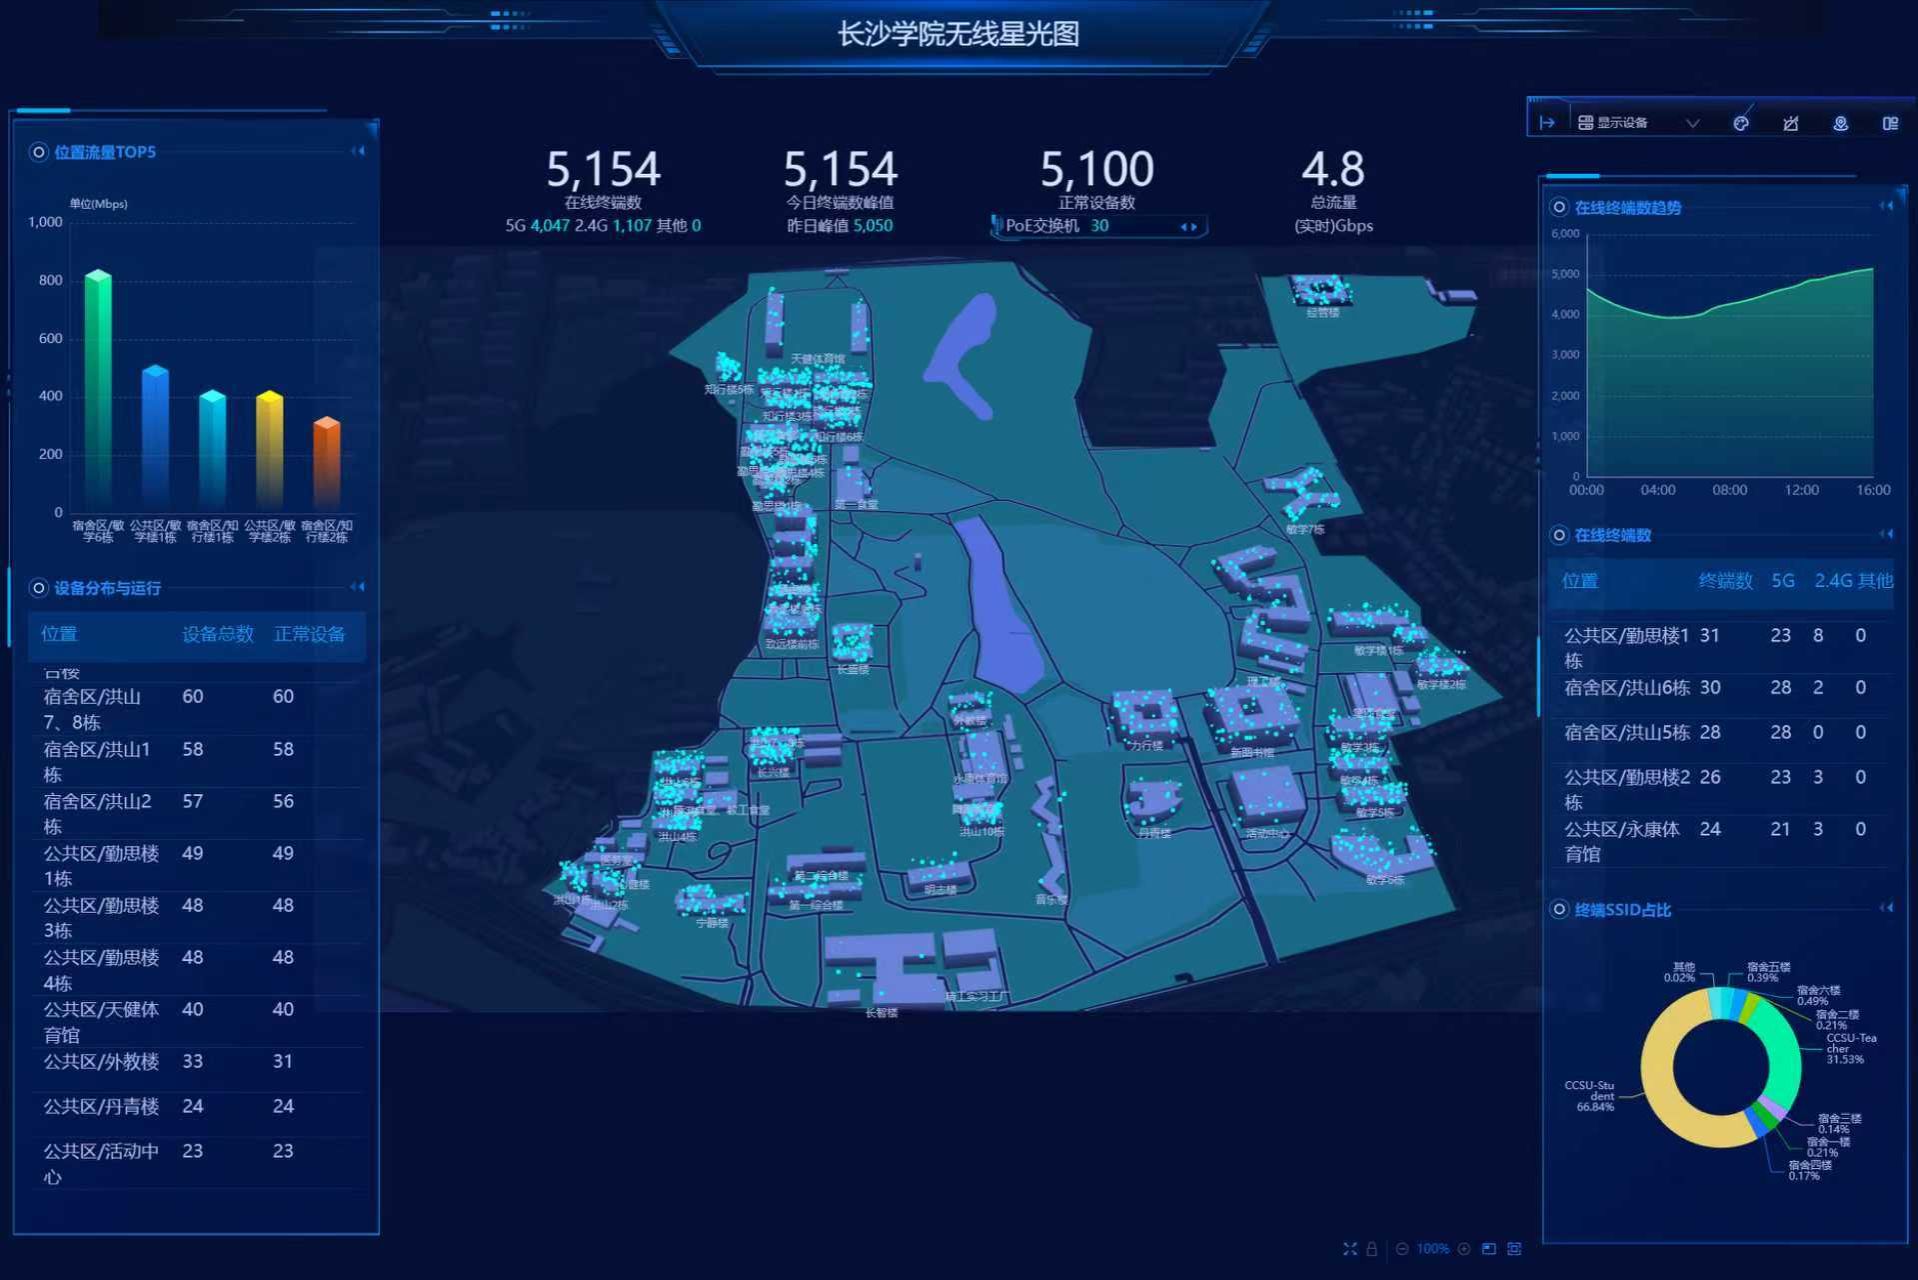The image size is (1918, 1280).
Task: Open the 显示设备 dropdown
Action: pos(1638,123)
